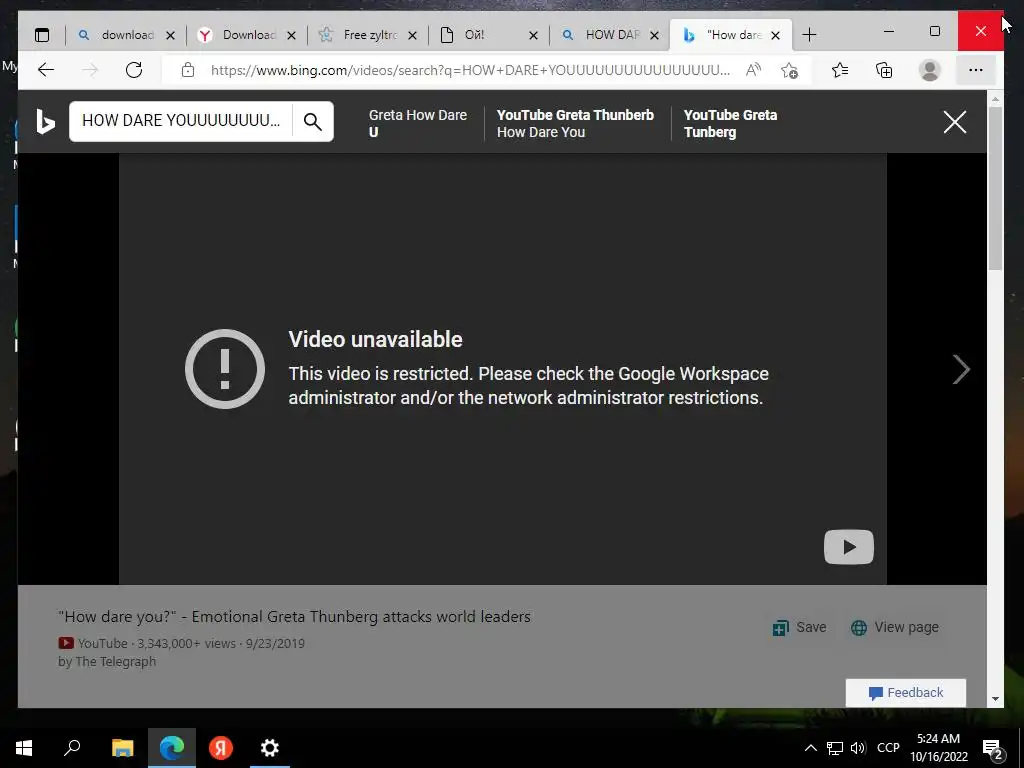
Task: Click 'by The Telegraph' text
Action: click(x=107, y=662)
